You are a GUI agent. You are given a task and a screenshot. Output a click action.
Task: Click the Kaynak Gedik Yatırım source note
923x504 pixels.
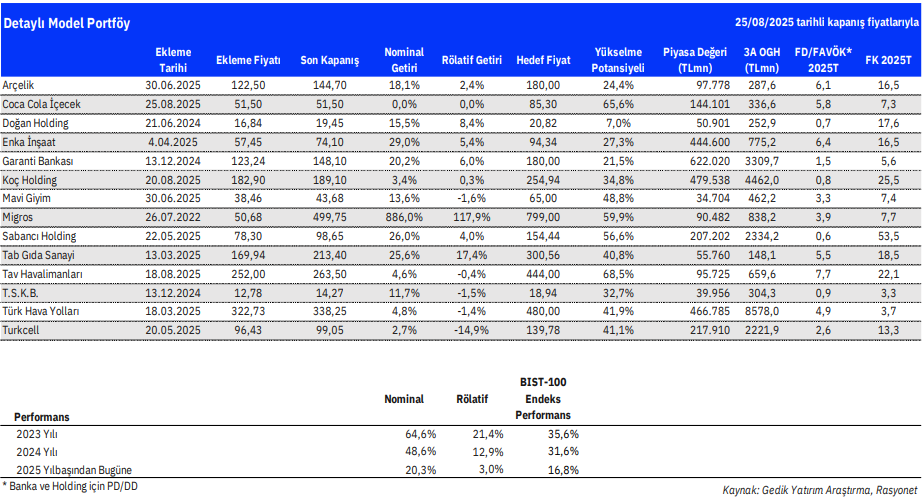coord(818,490)
